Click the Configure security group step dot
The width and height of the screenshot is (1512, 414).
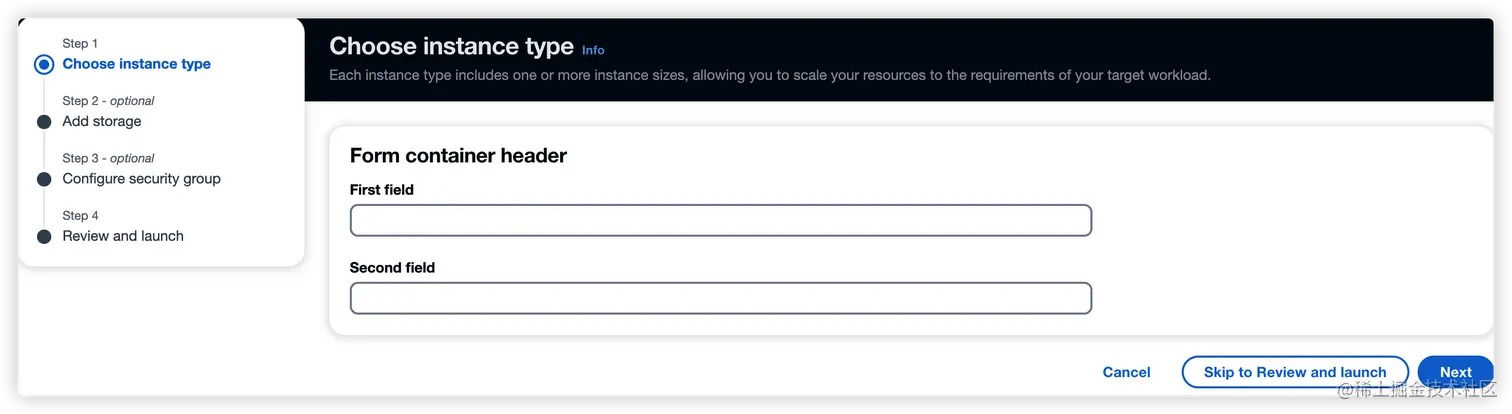pyautogui.click(x=44, y=180)
